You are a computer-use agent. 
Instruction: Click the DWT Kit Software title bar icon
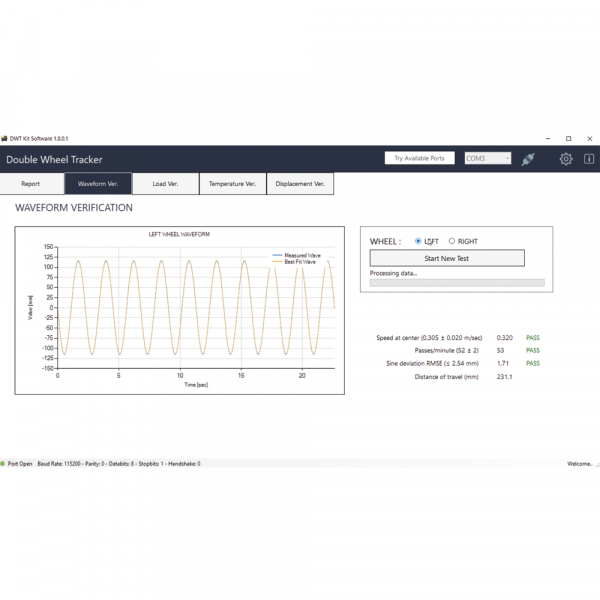click(x=4, y=138)
